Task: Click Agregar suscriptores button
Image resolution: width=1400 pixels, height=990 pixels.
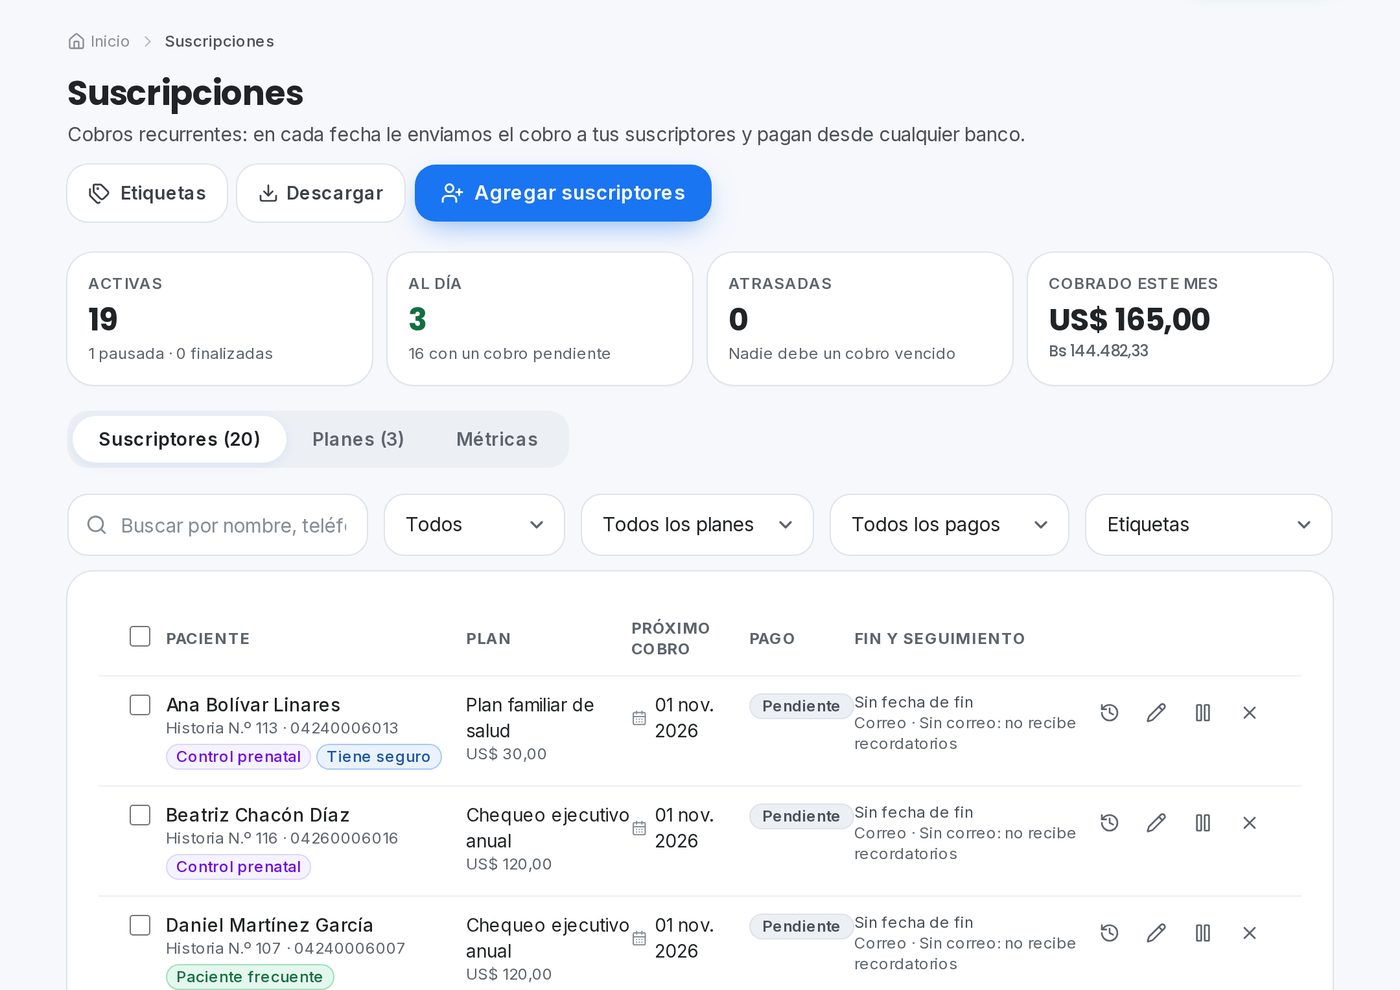Action: pyautogui.click(x=563, y=193)
